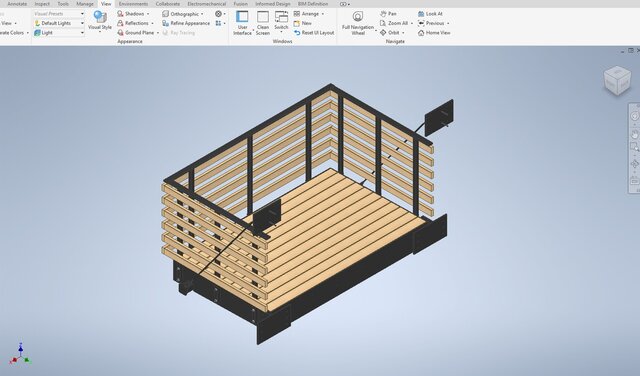Screen dimensions: 640x376
Task: Open the Electromechanical ribbon tab
Action: pyautogui.click(x=207, y=4)
